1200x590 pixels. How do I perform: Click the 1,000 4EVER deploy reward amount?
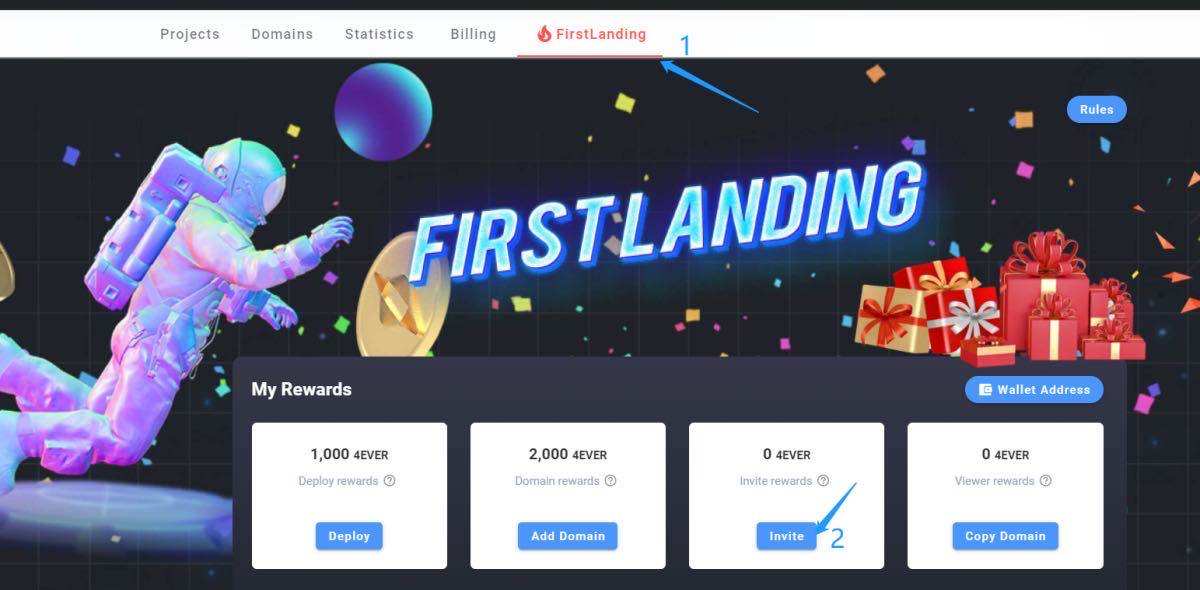[349, 454]
